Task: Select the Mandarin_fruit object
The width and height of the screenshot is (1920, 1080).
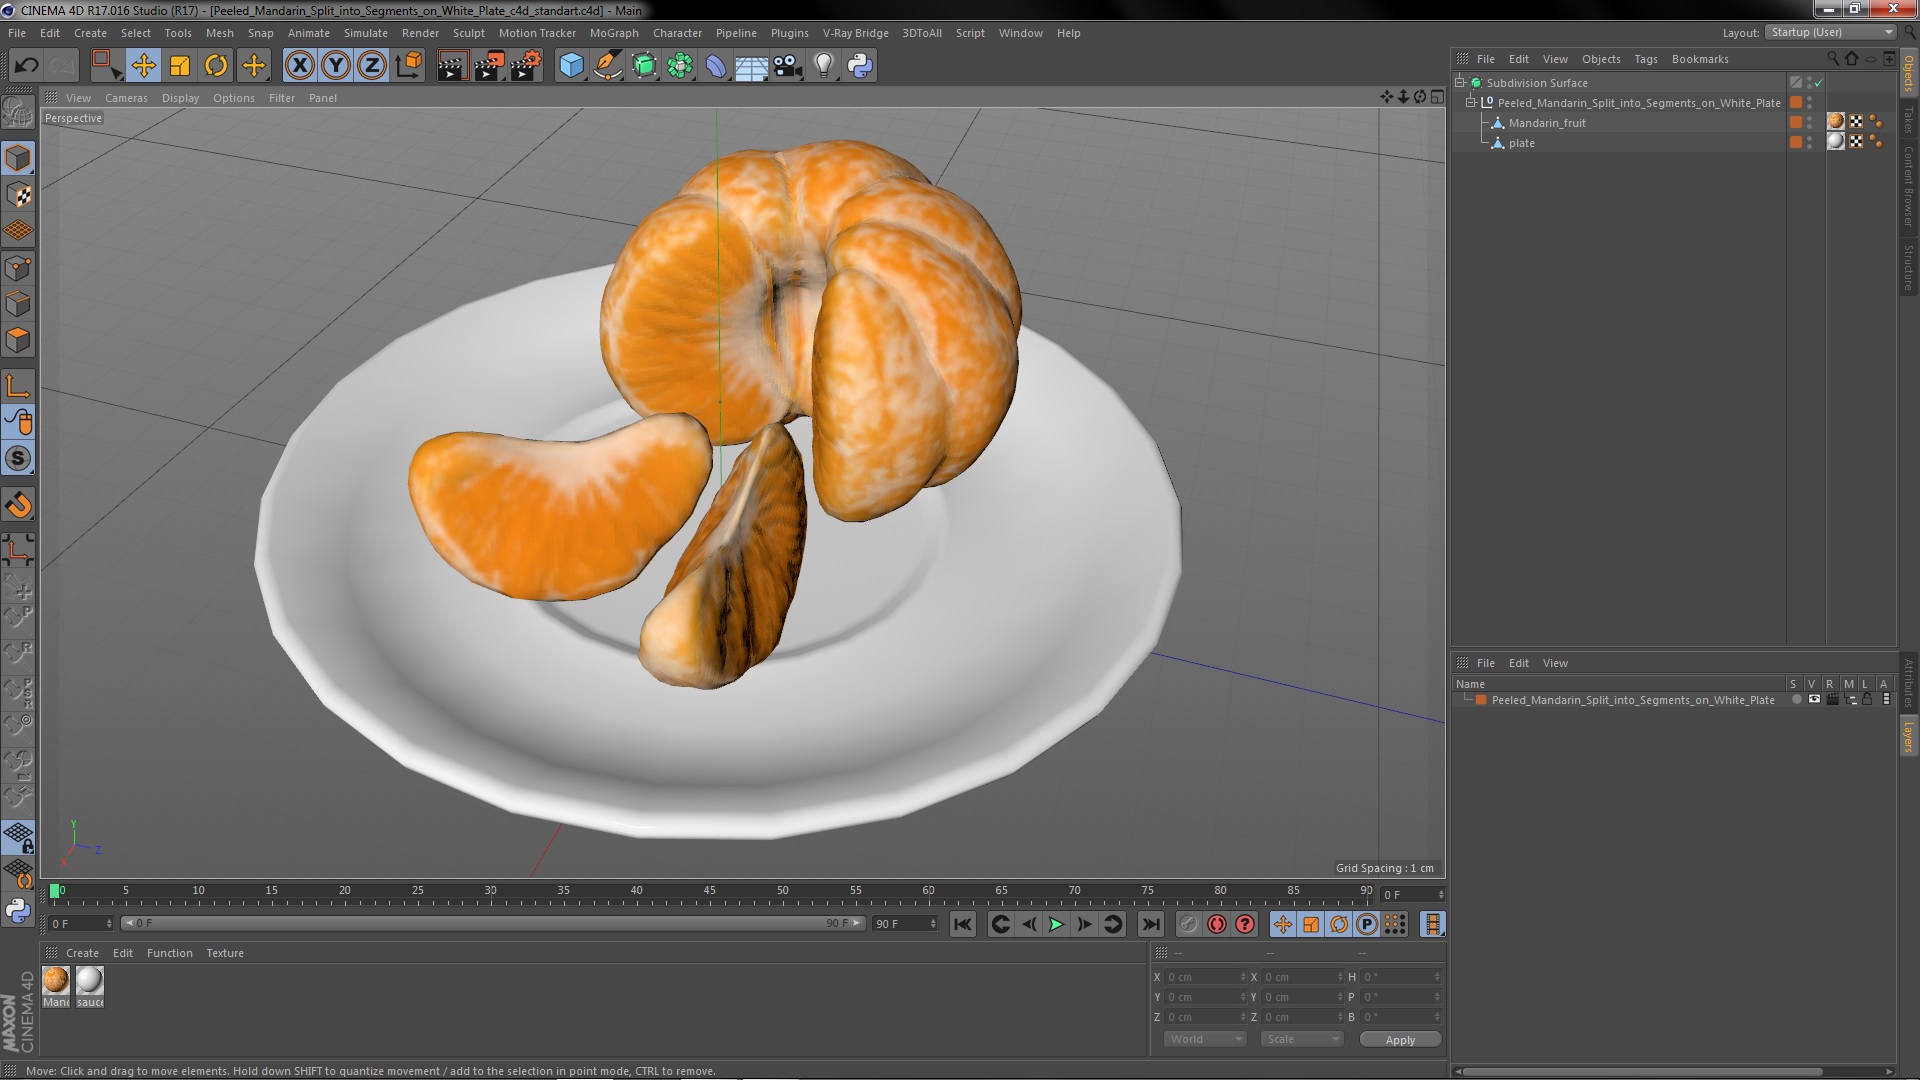Action: pos(1547,123)
